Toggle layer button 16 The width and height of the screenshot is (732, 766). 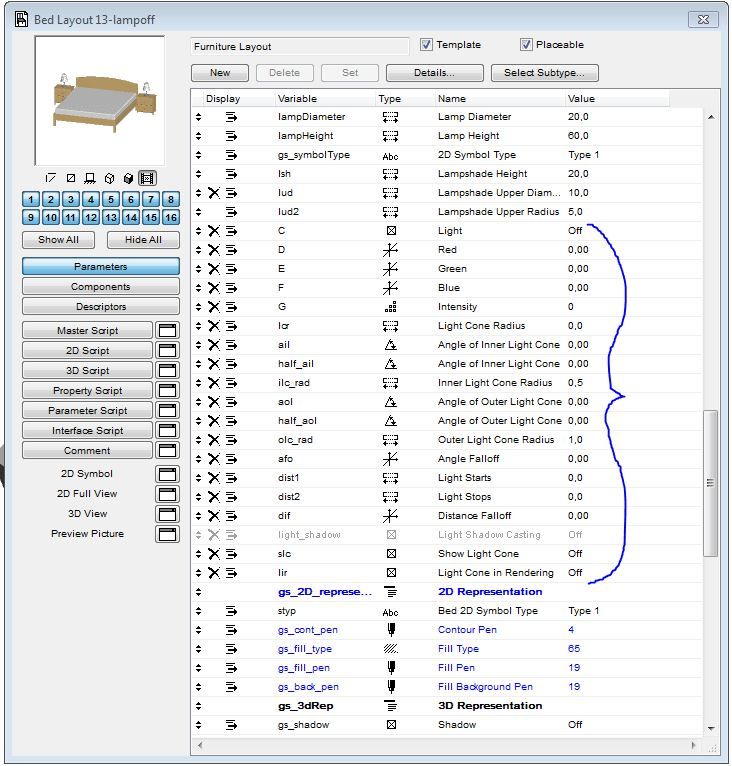click(x=171, y=217)
